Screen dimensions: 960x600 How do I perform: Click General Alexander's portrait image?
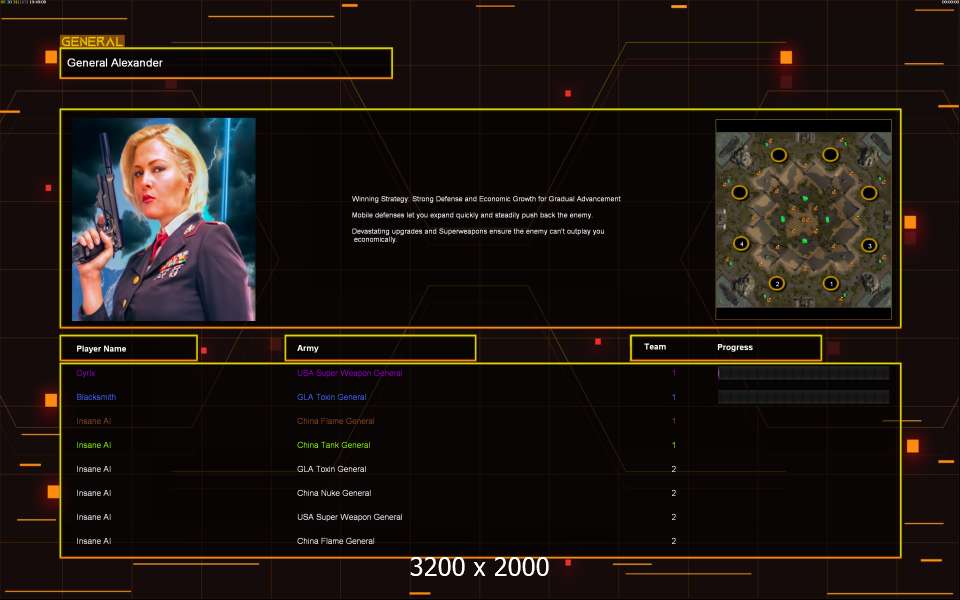click(x=164, y=219)
